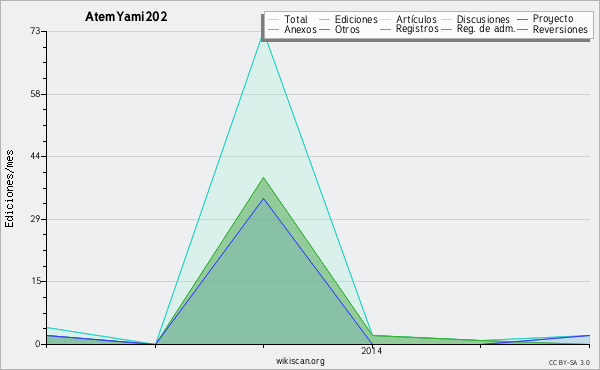Click the red Reversiones legend line swatch

pyautogui.click(x=522, y=29)
